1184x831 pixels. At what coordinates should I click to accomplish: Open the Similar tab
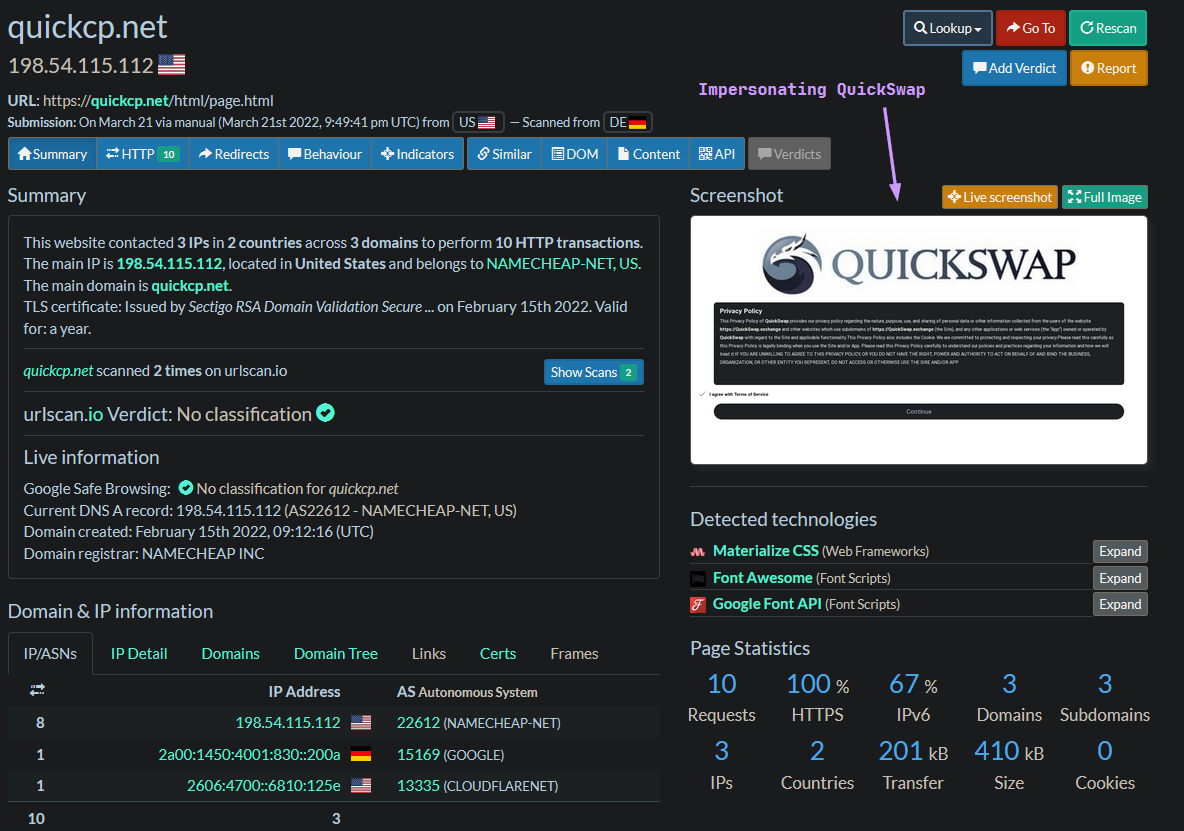tap(504, 154)
